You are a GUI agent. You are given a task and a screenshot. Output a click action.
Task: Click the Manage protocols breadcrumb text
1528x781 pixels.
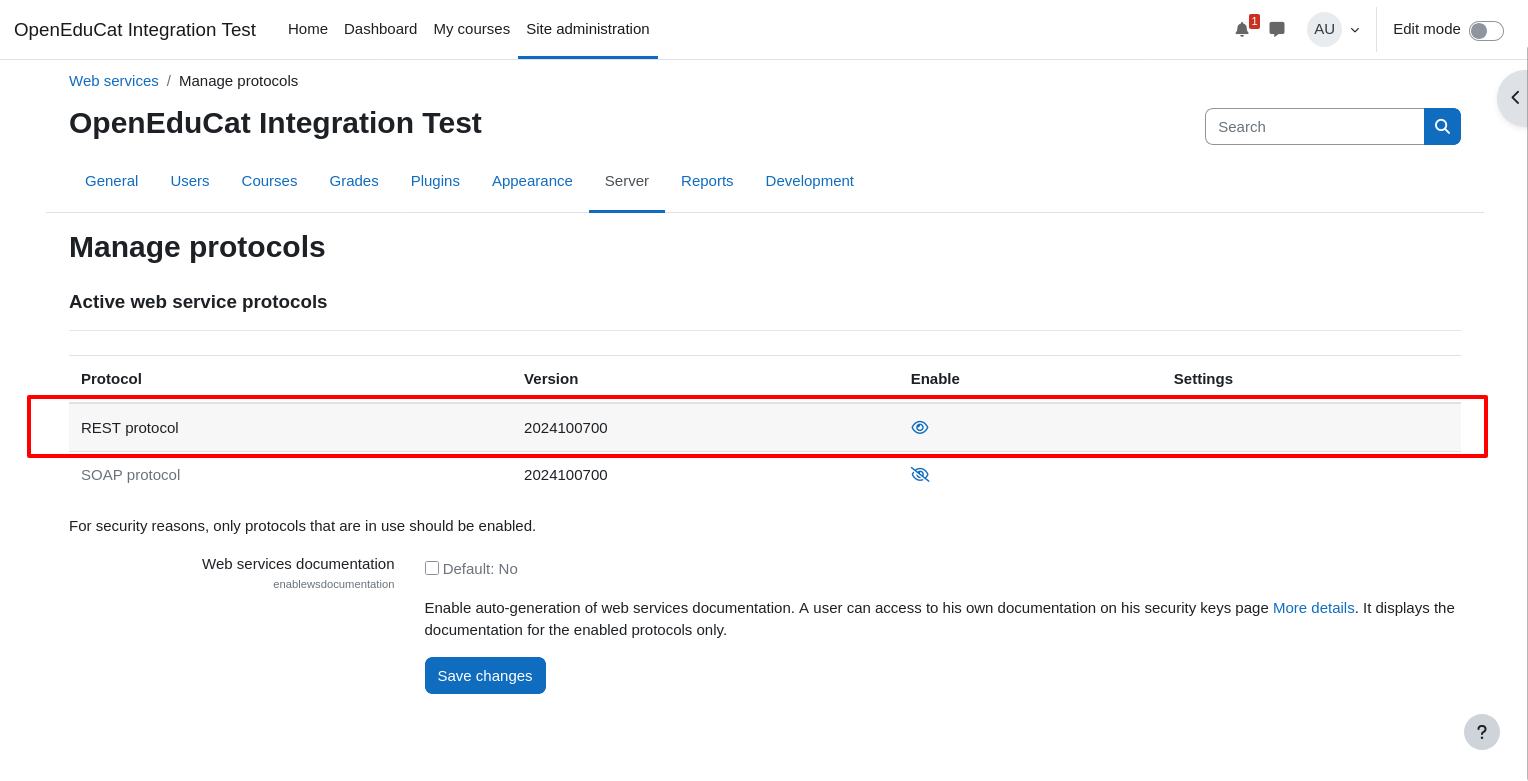[239, 81]
